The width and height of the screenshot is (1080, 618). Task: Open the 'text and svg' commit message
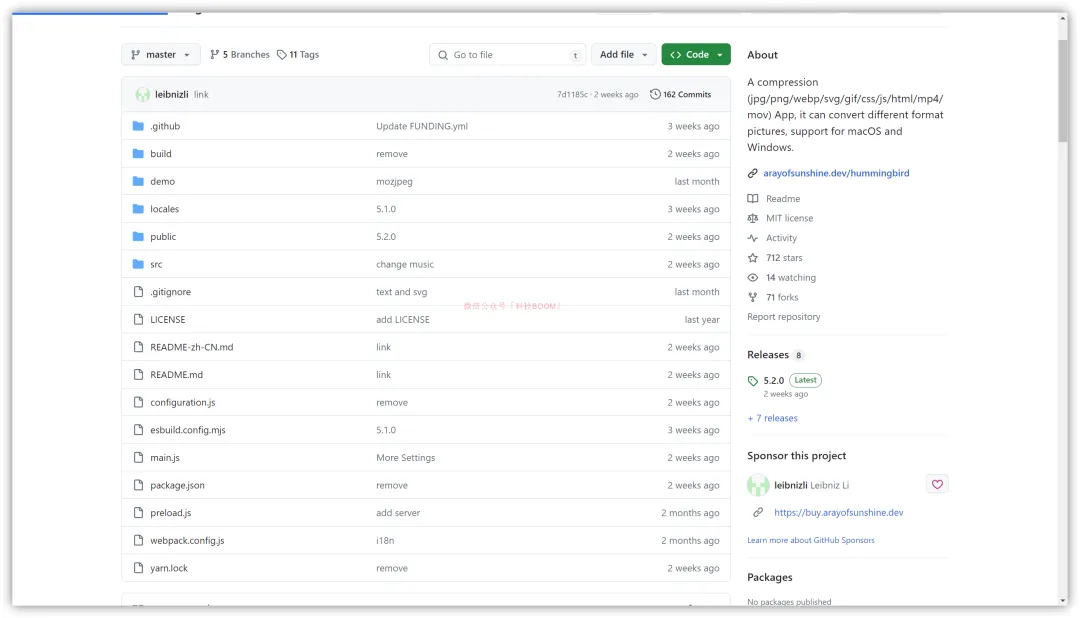point(402,291)
